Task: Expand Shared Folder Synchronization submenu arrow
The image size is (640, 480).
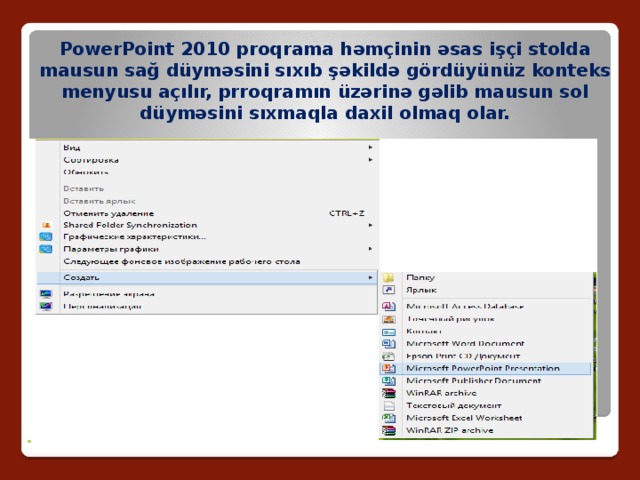Action: tap(370, 225)
